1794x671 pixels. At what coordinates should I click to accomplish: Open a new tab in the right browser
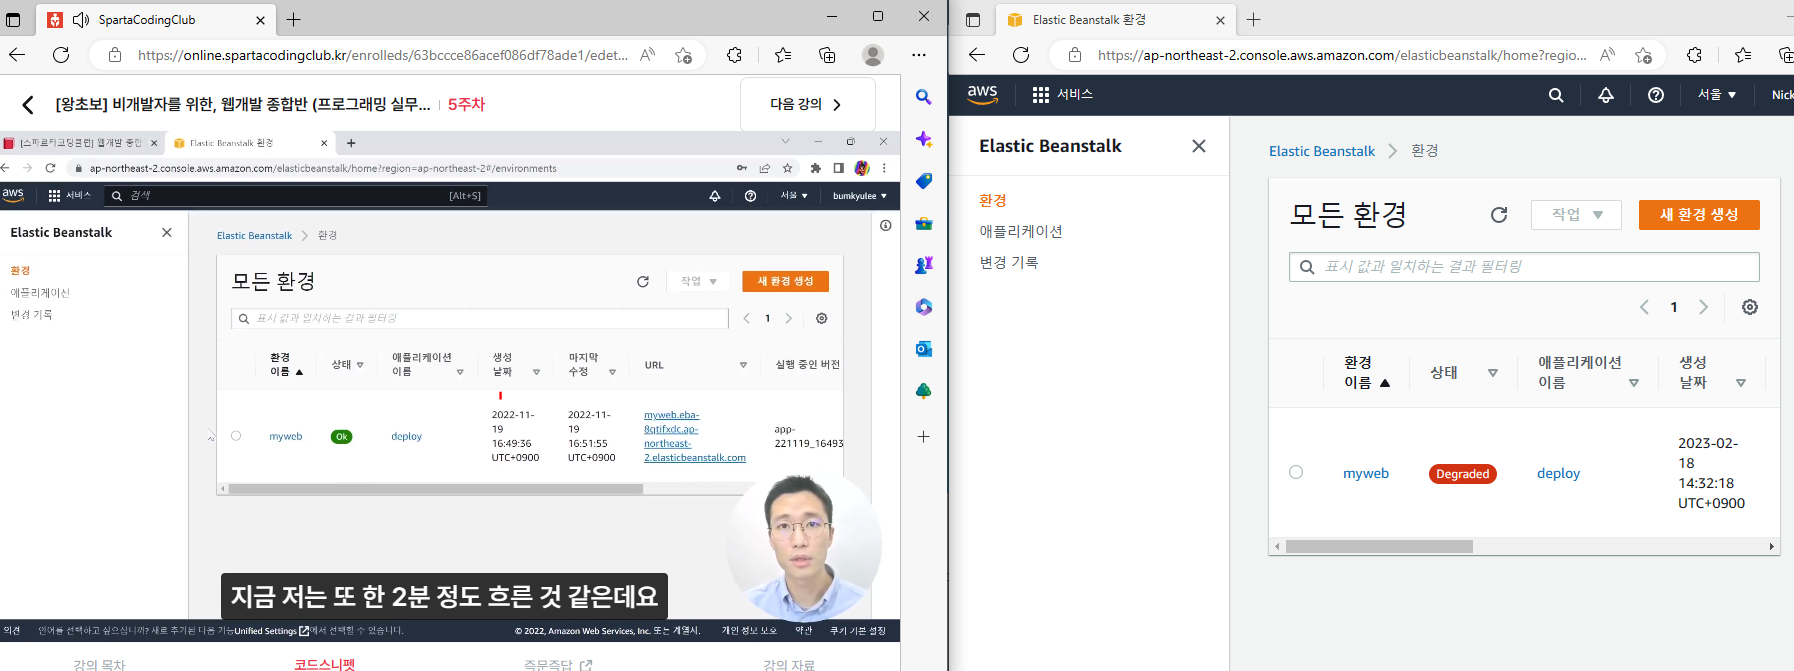[x=1254, y=20]
